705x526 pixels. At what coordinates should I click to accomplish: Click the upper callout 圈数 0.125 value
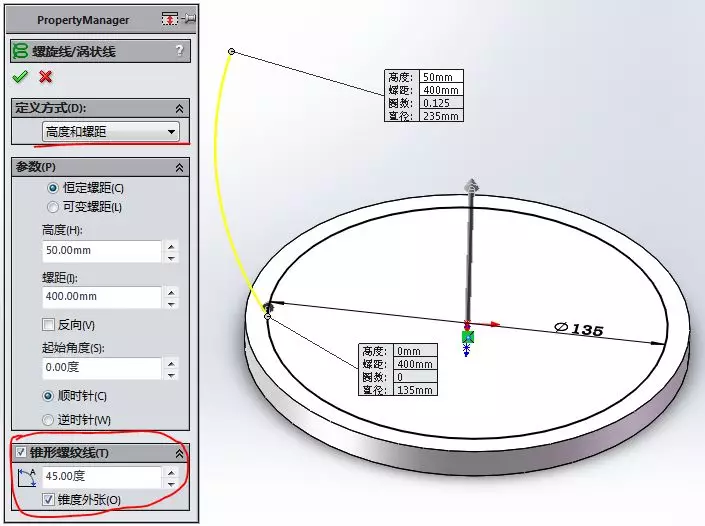pos(441,103)
